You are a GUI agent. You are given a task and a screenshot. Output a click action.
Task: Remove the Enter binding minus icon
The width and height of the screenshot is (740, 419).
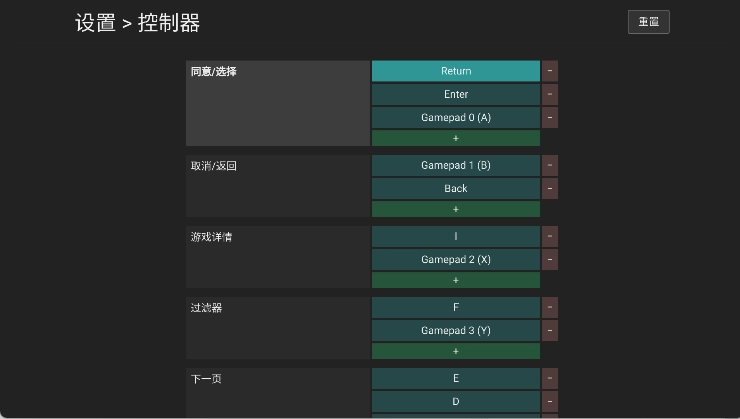[x=550, y=94]
